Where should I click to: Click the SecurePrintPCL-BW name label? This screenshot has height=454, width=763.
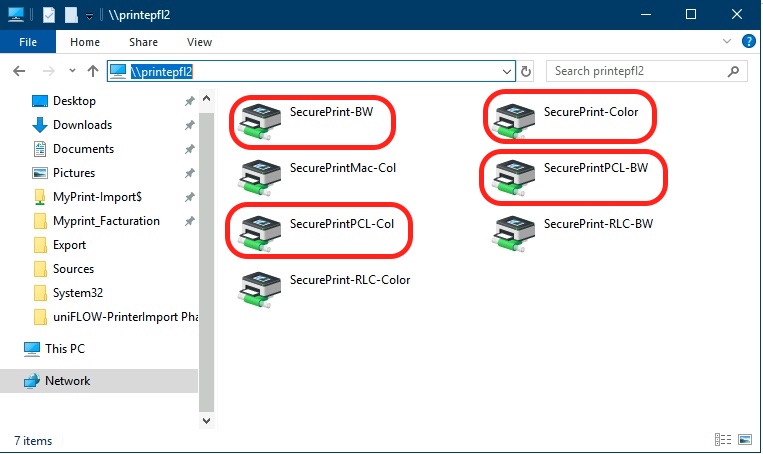(596, 168)
